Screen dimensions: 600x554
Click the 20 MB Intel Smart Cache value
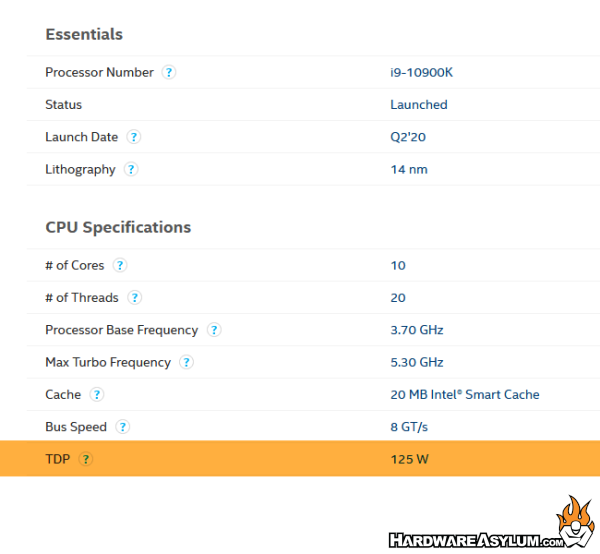pyautogui.click(x=465, y=394)
